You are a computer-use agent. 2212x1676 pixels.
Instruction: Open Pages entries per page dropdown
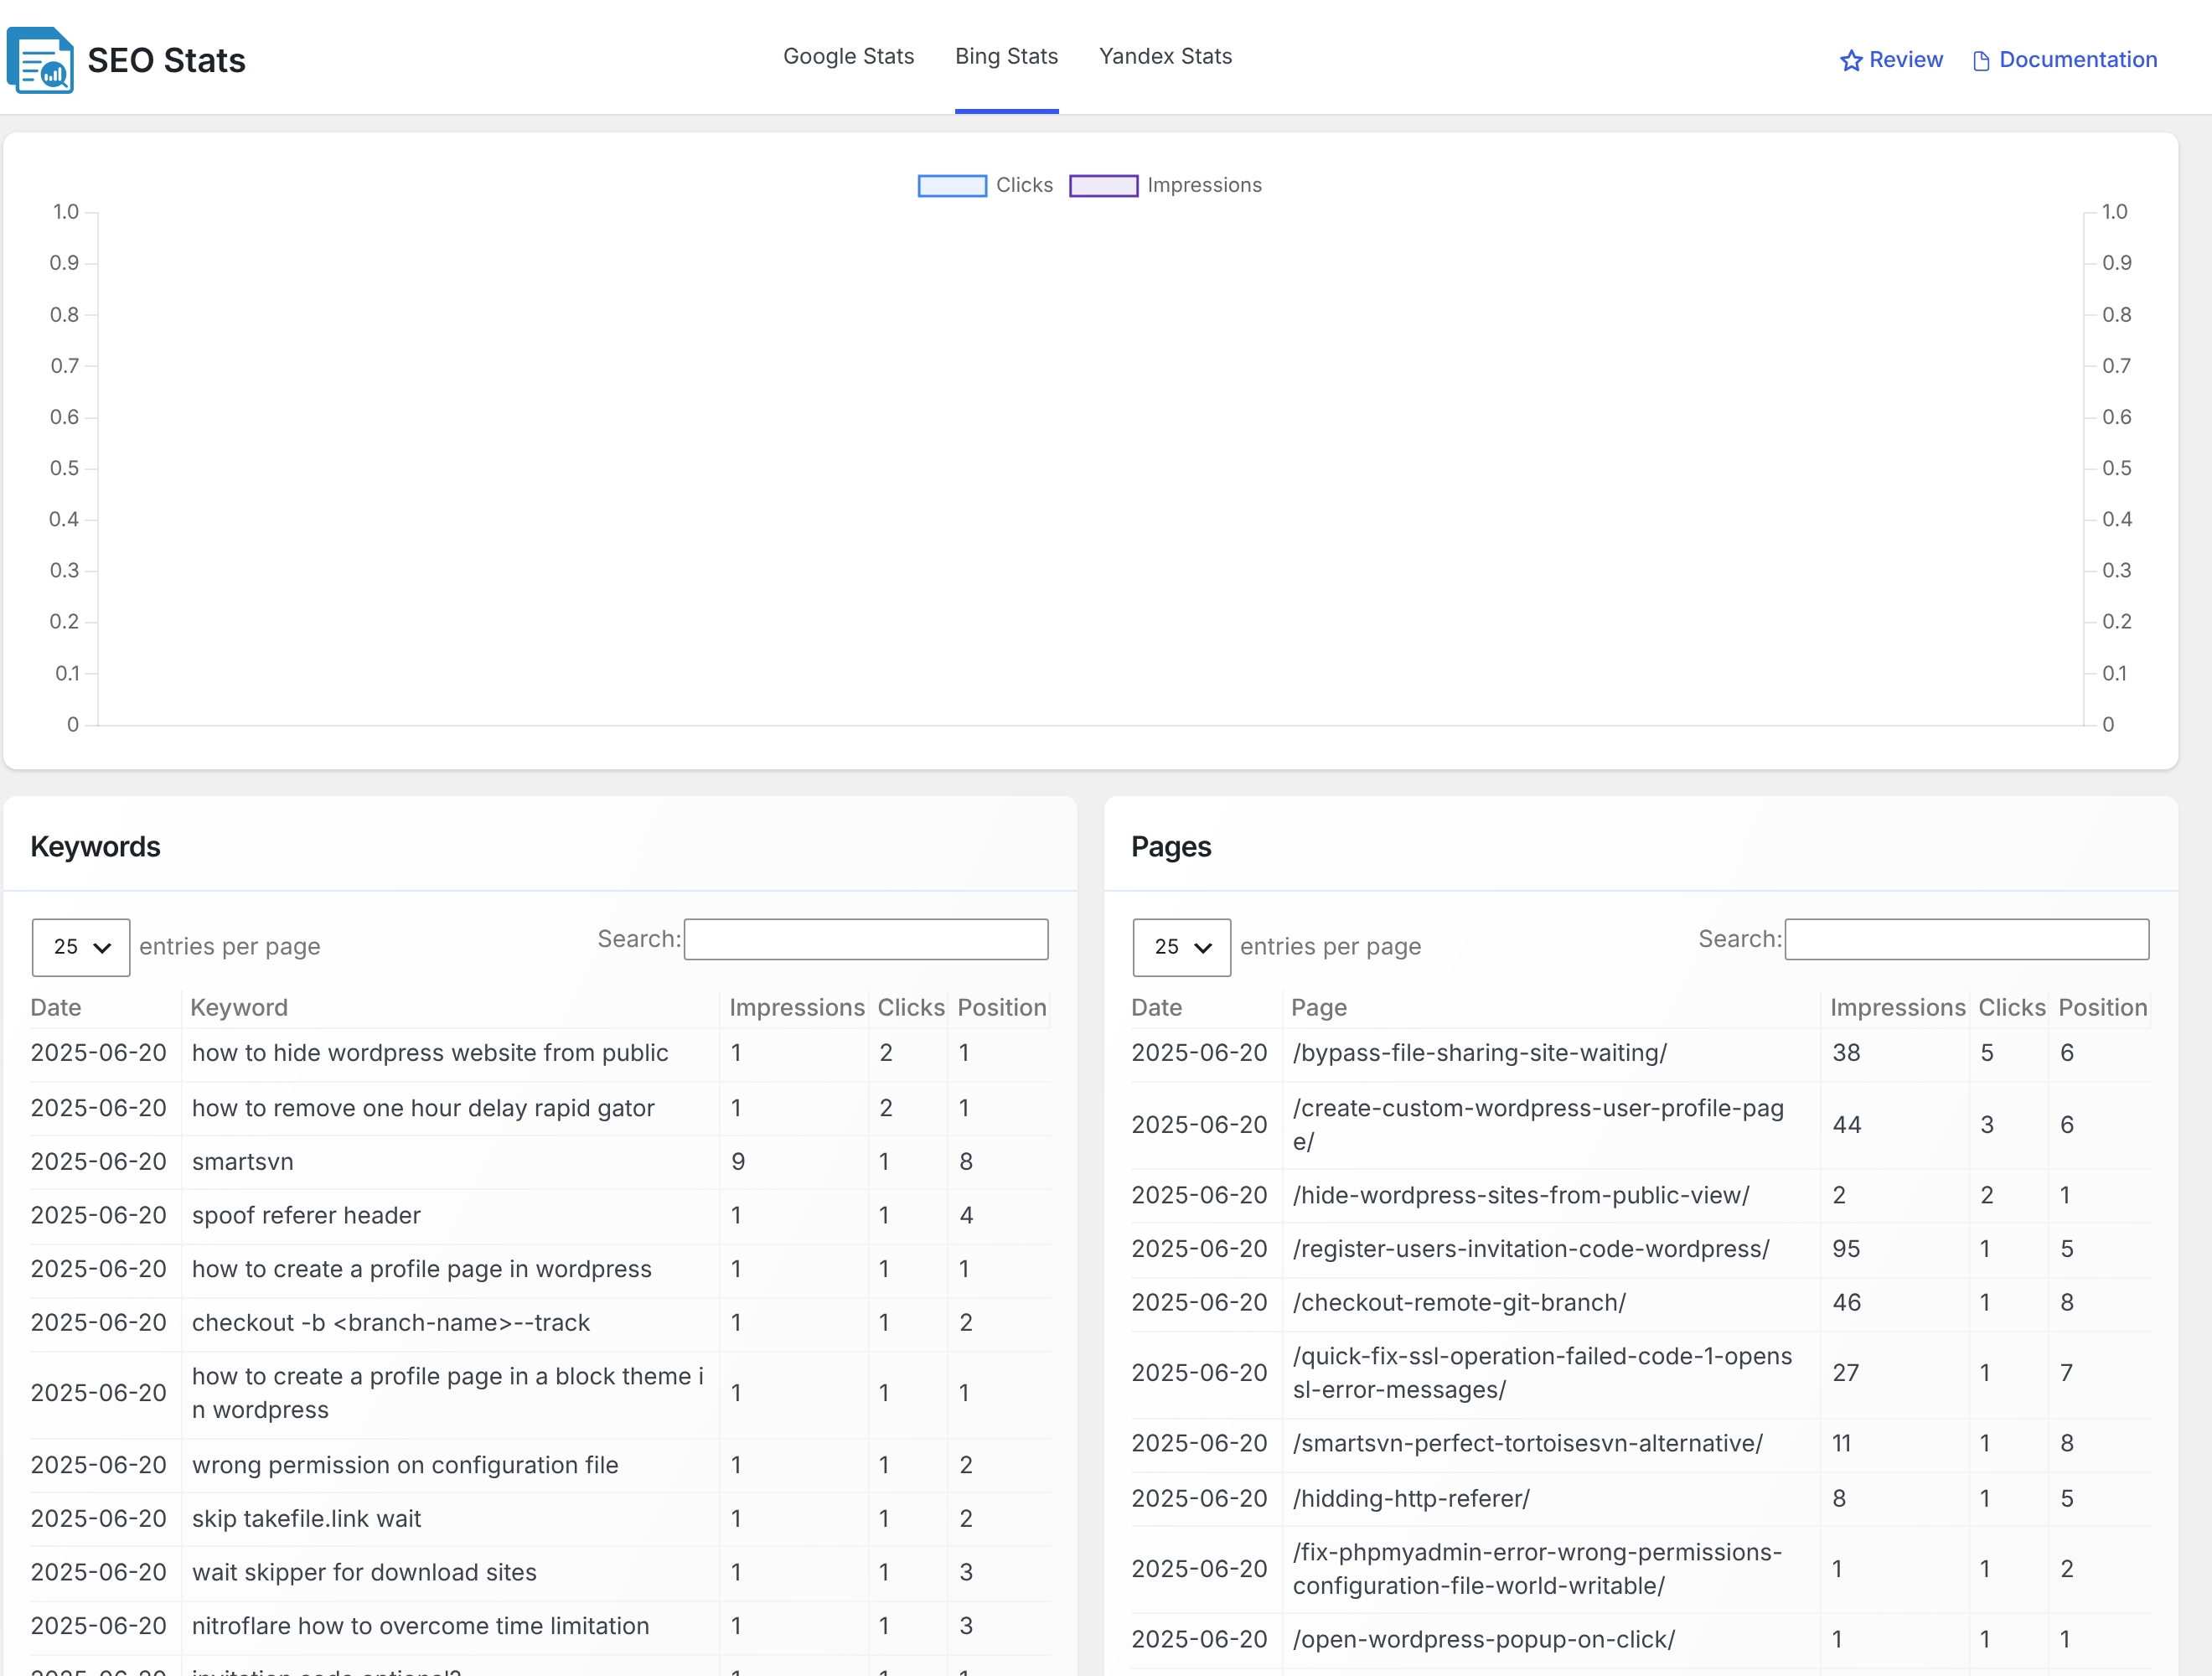(1181, 947)
